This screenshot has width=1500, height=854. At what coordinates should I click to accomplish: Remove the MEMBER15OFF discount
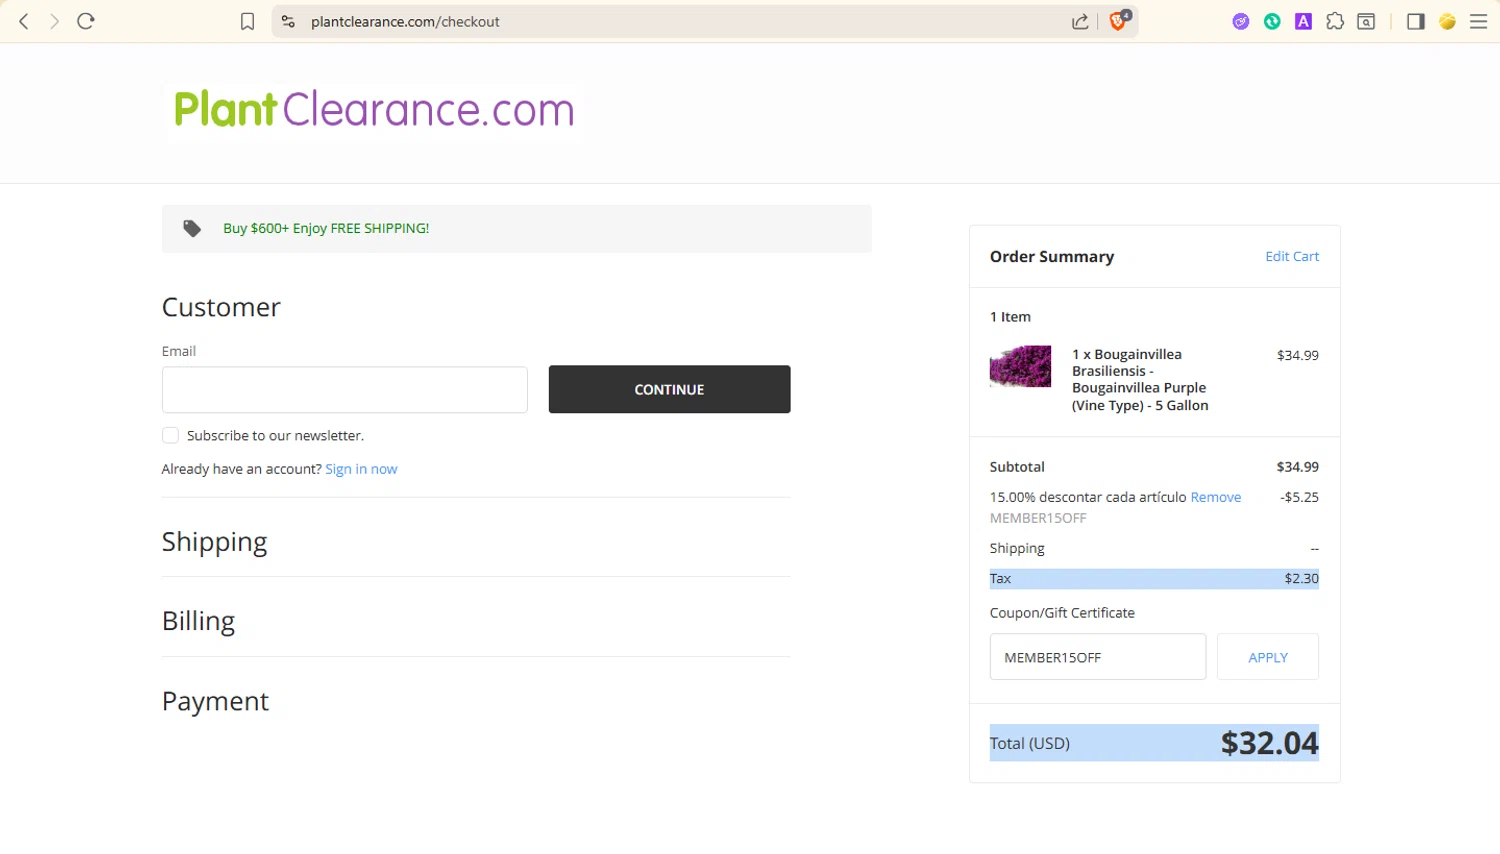[x=1216, y=497]
